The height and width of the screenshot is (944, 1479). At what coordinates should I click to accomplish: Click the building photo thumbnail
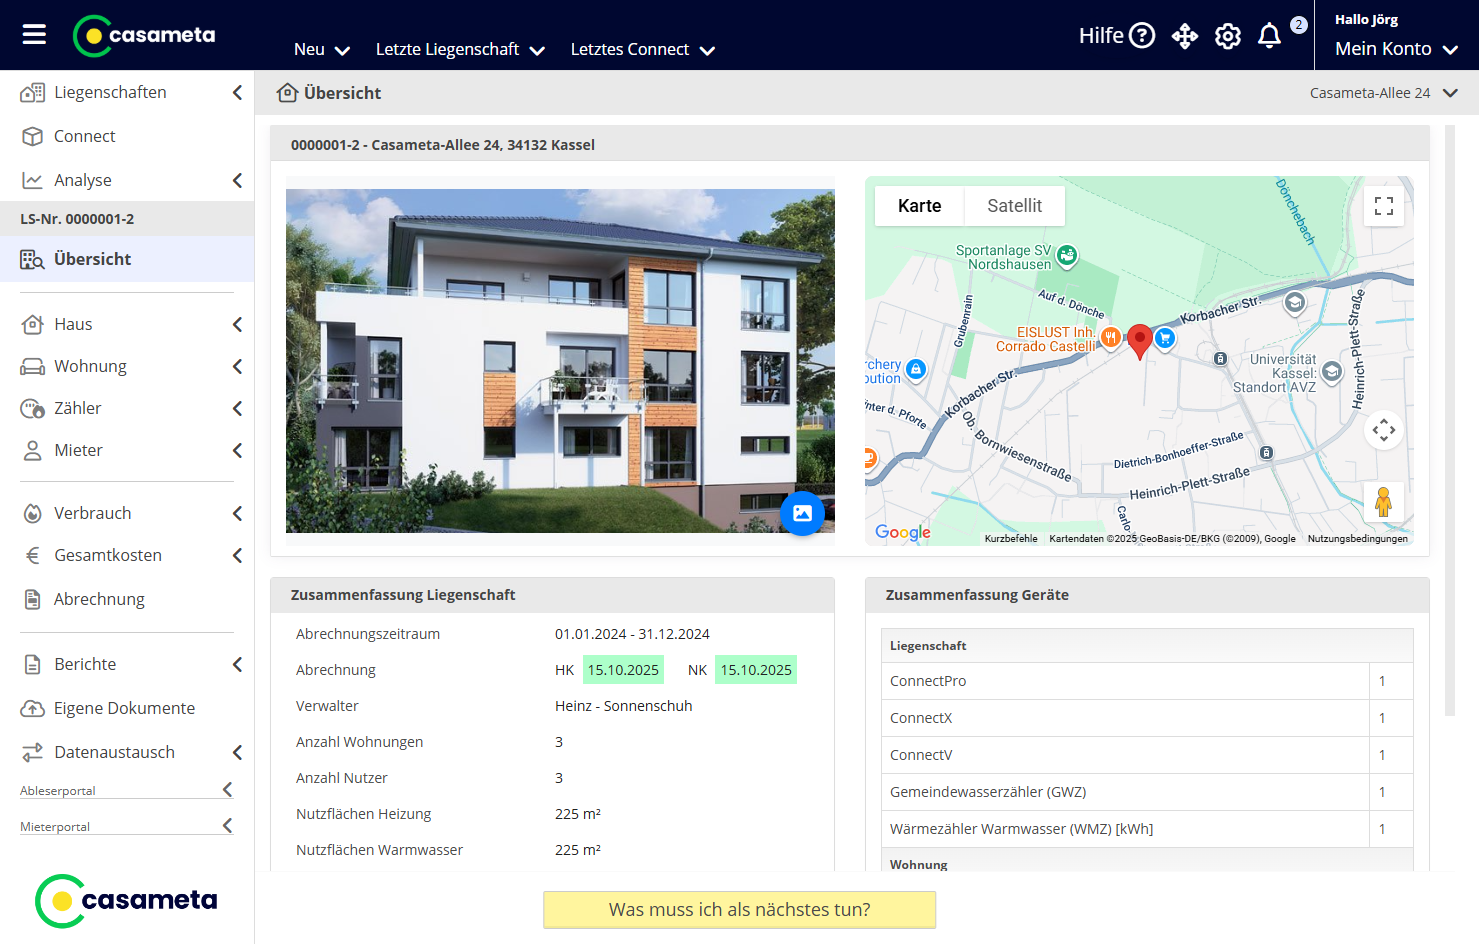[x=560, y=360]
